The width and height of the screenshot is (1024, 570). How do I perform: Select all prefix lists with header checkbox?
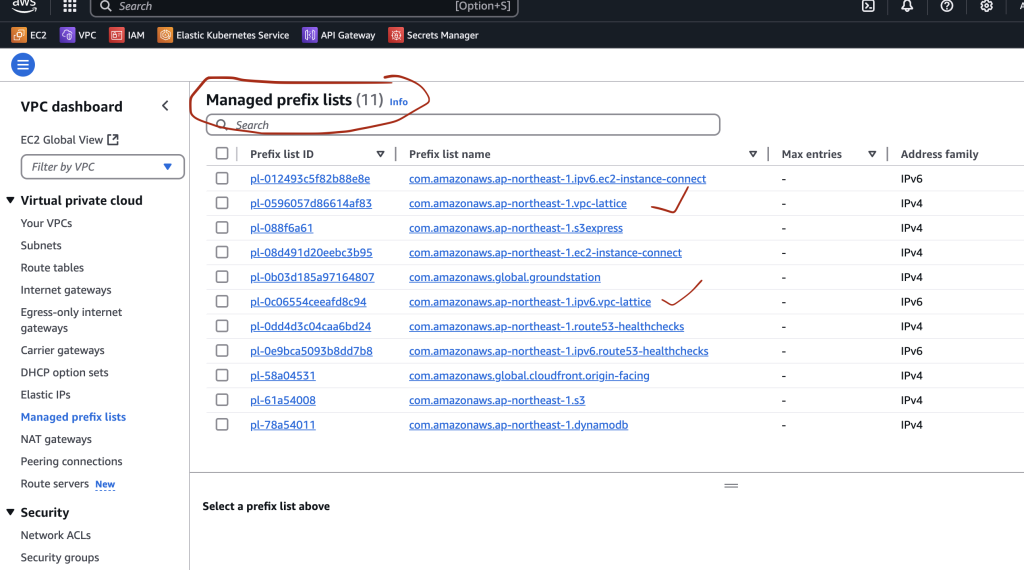point(222,154)
